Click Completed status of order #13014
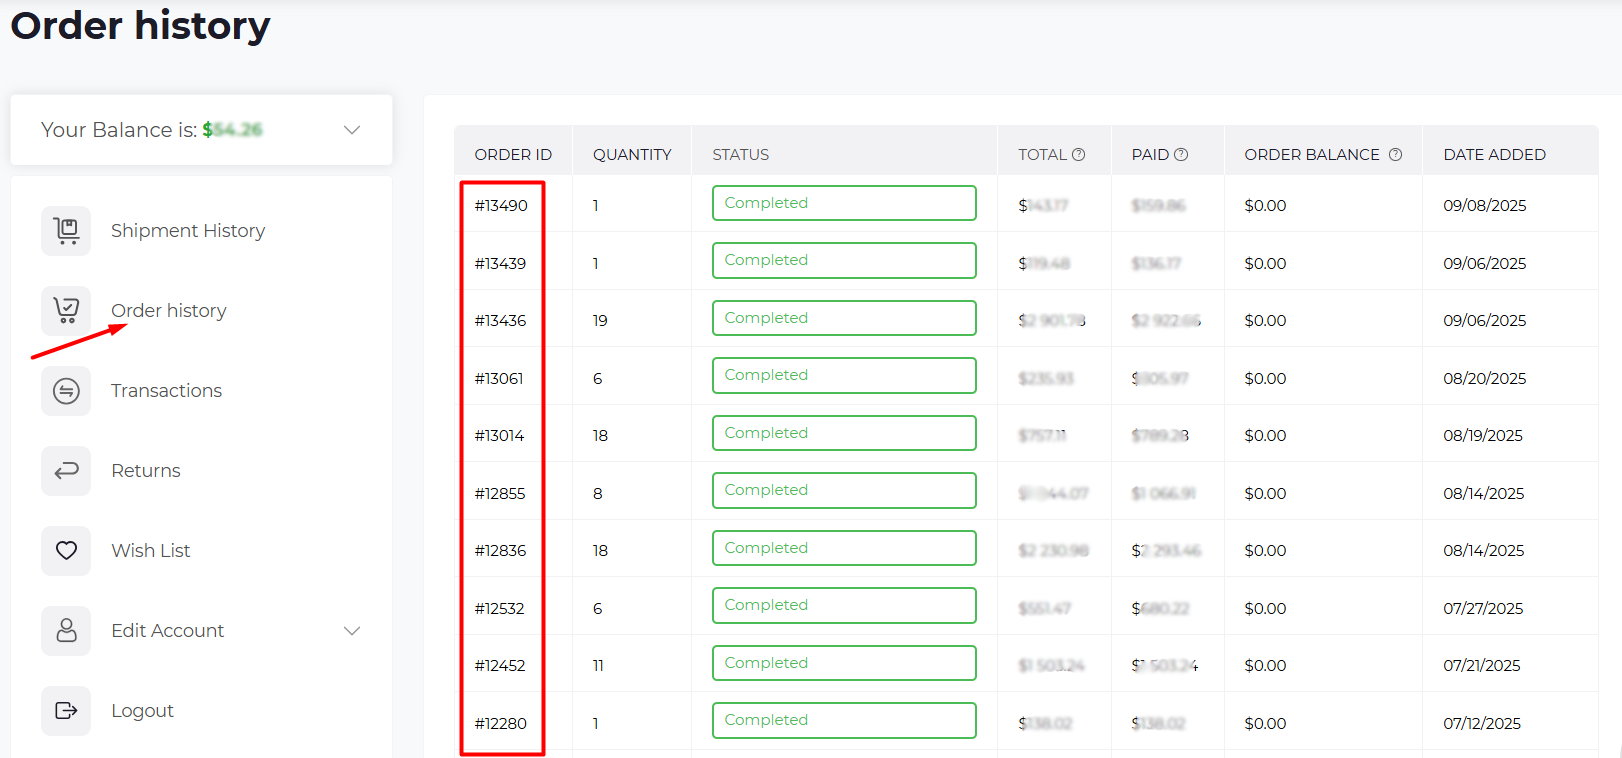1622x758 pixels. [x=844, y=433]
